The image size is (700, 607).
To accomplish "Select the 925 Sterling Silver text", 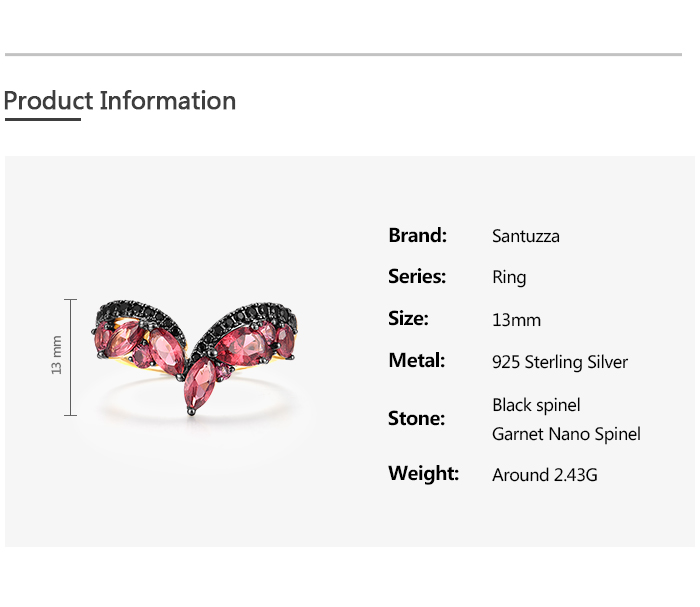I will click(560, 362).
